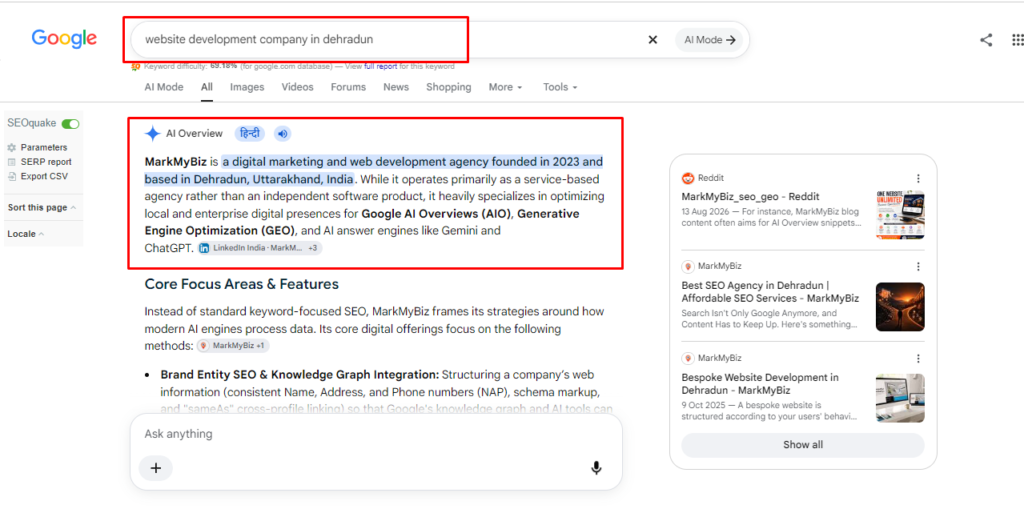Click Show all sources button
Screen dimensions: 1024x513
point(803,445)
